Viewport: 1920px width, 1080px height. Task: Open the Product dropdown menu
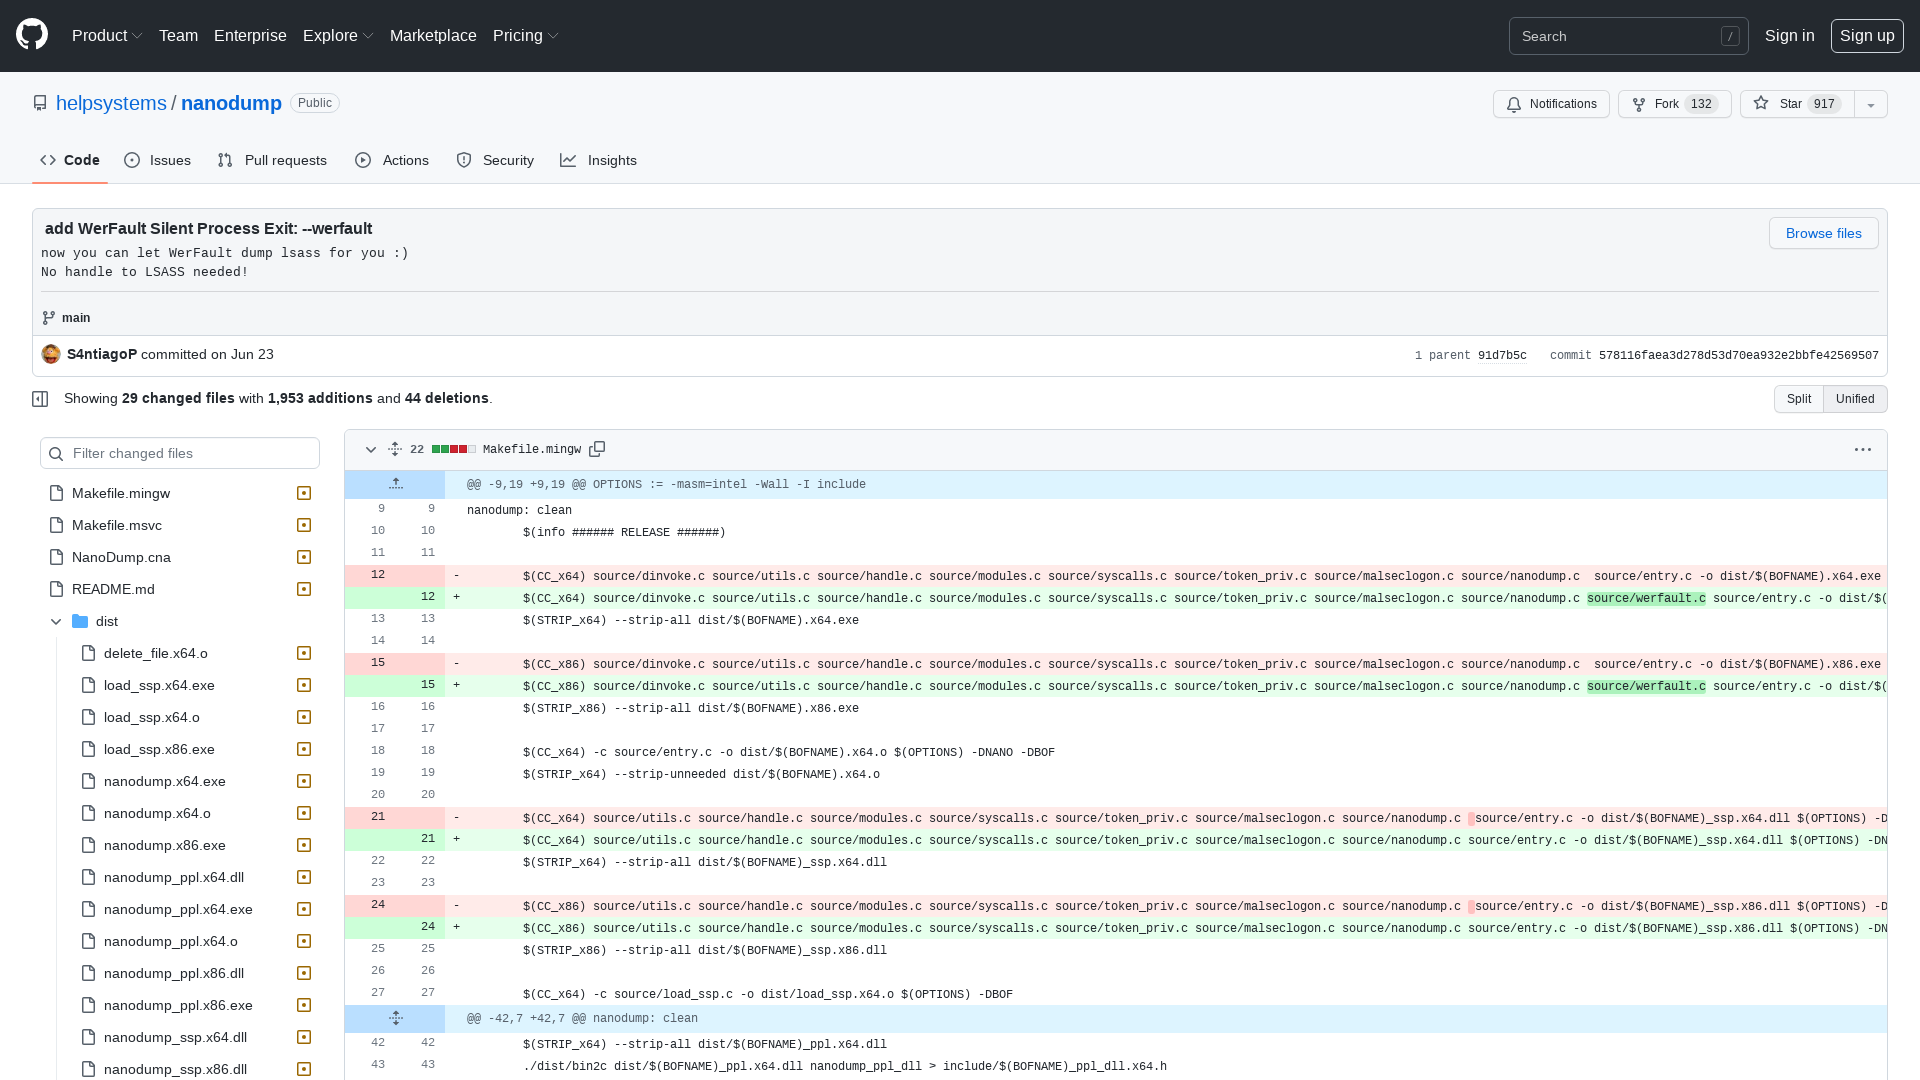pyautogui.click(x=106, y=35)
